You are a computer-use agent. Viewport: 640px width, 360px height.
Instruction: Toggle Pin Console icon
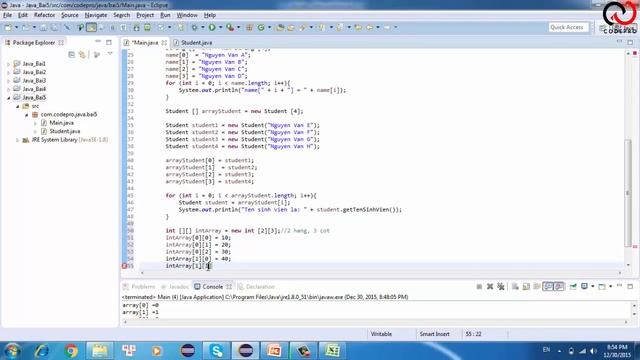[x=573, y=287]
